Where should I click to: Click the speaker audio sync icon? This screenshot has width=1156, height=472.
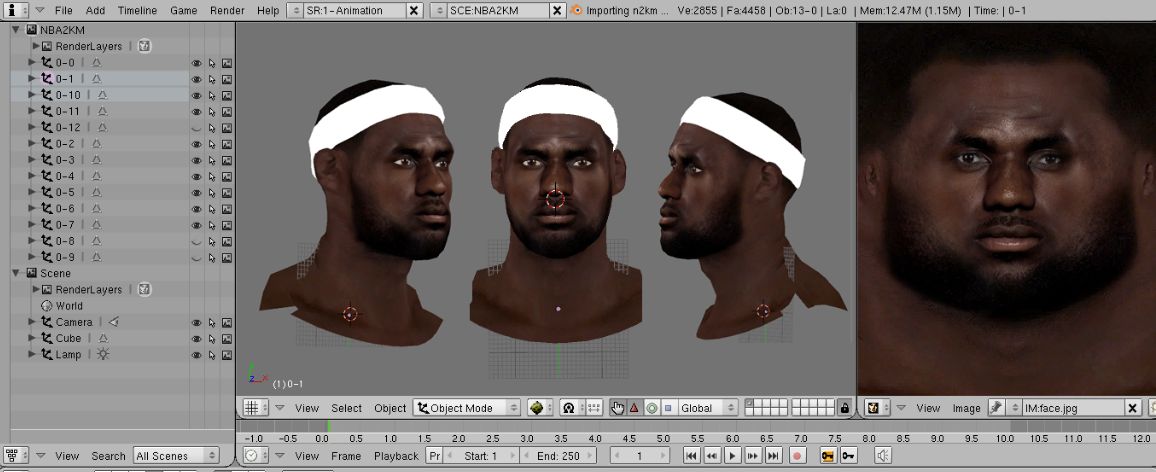tap(883, 456)
